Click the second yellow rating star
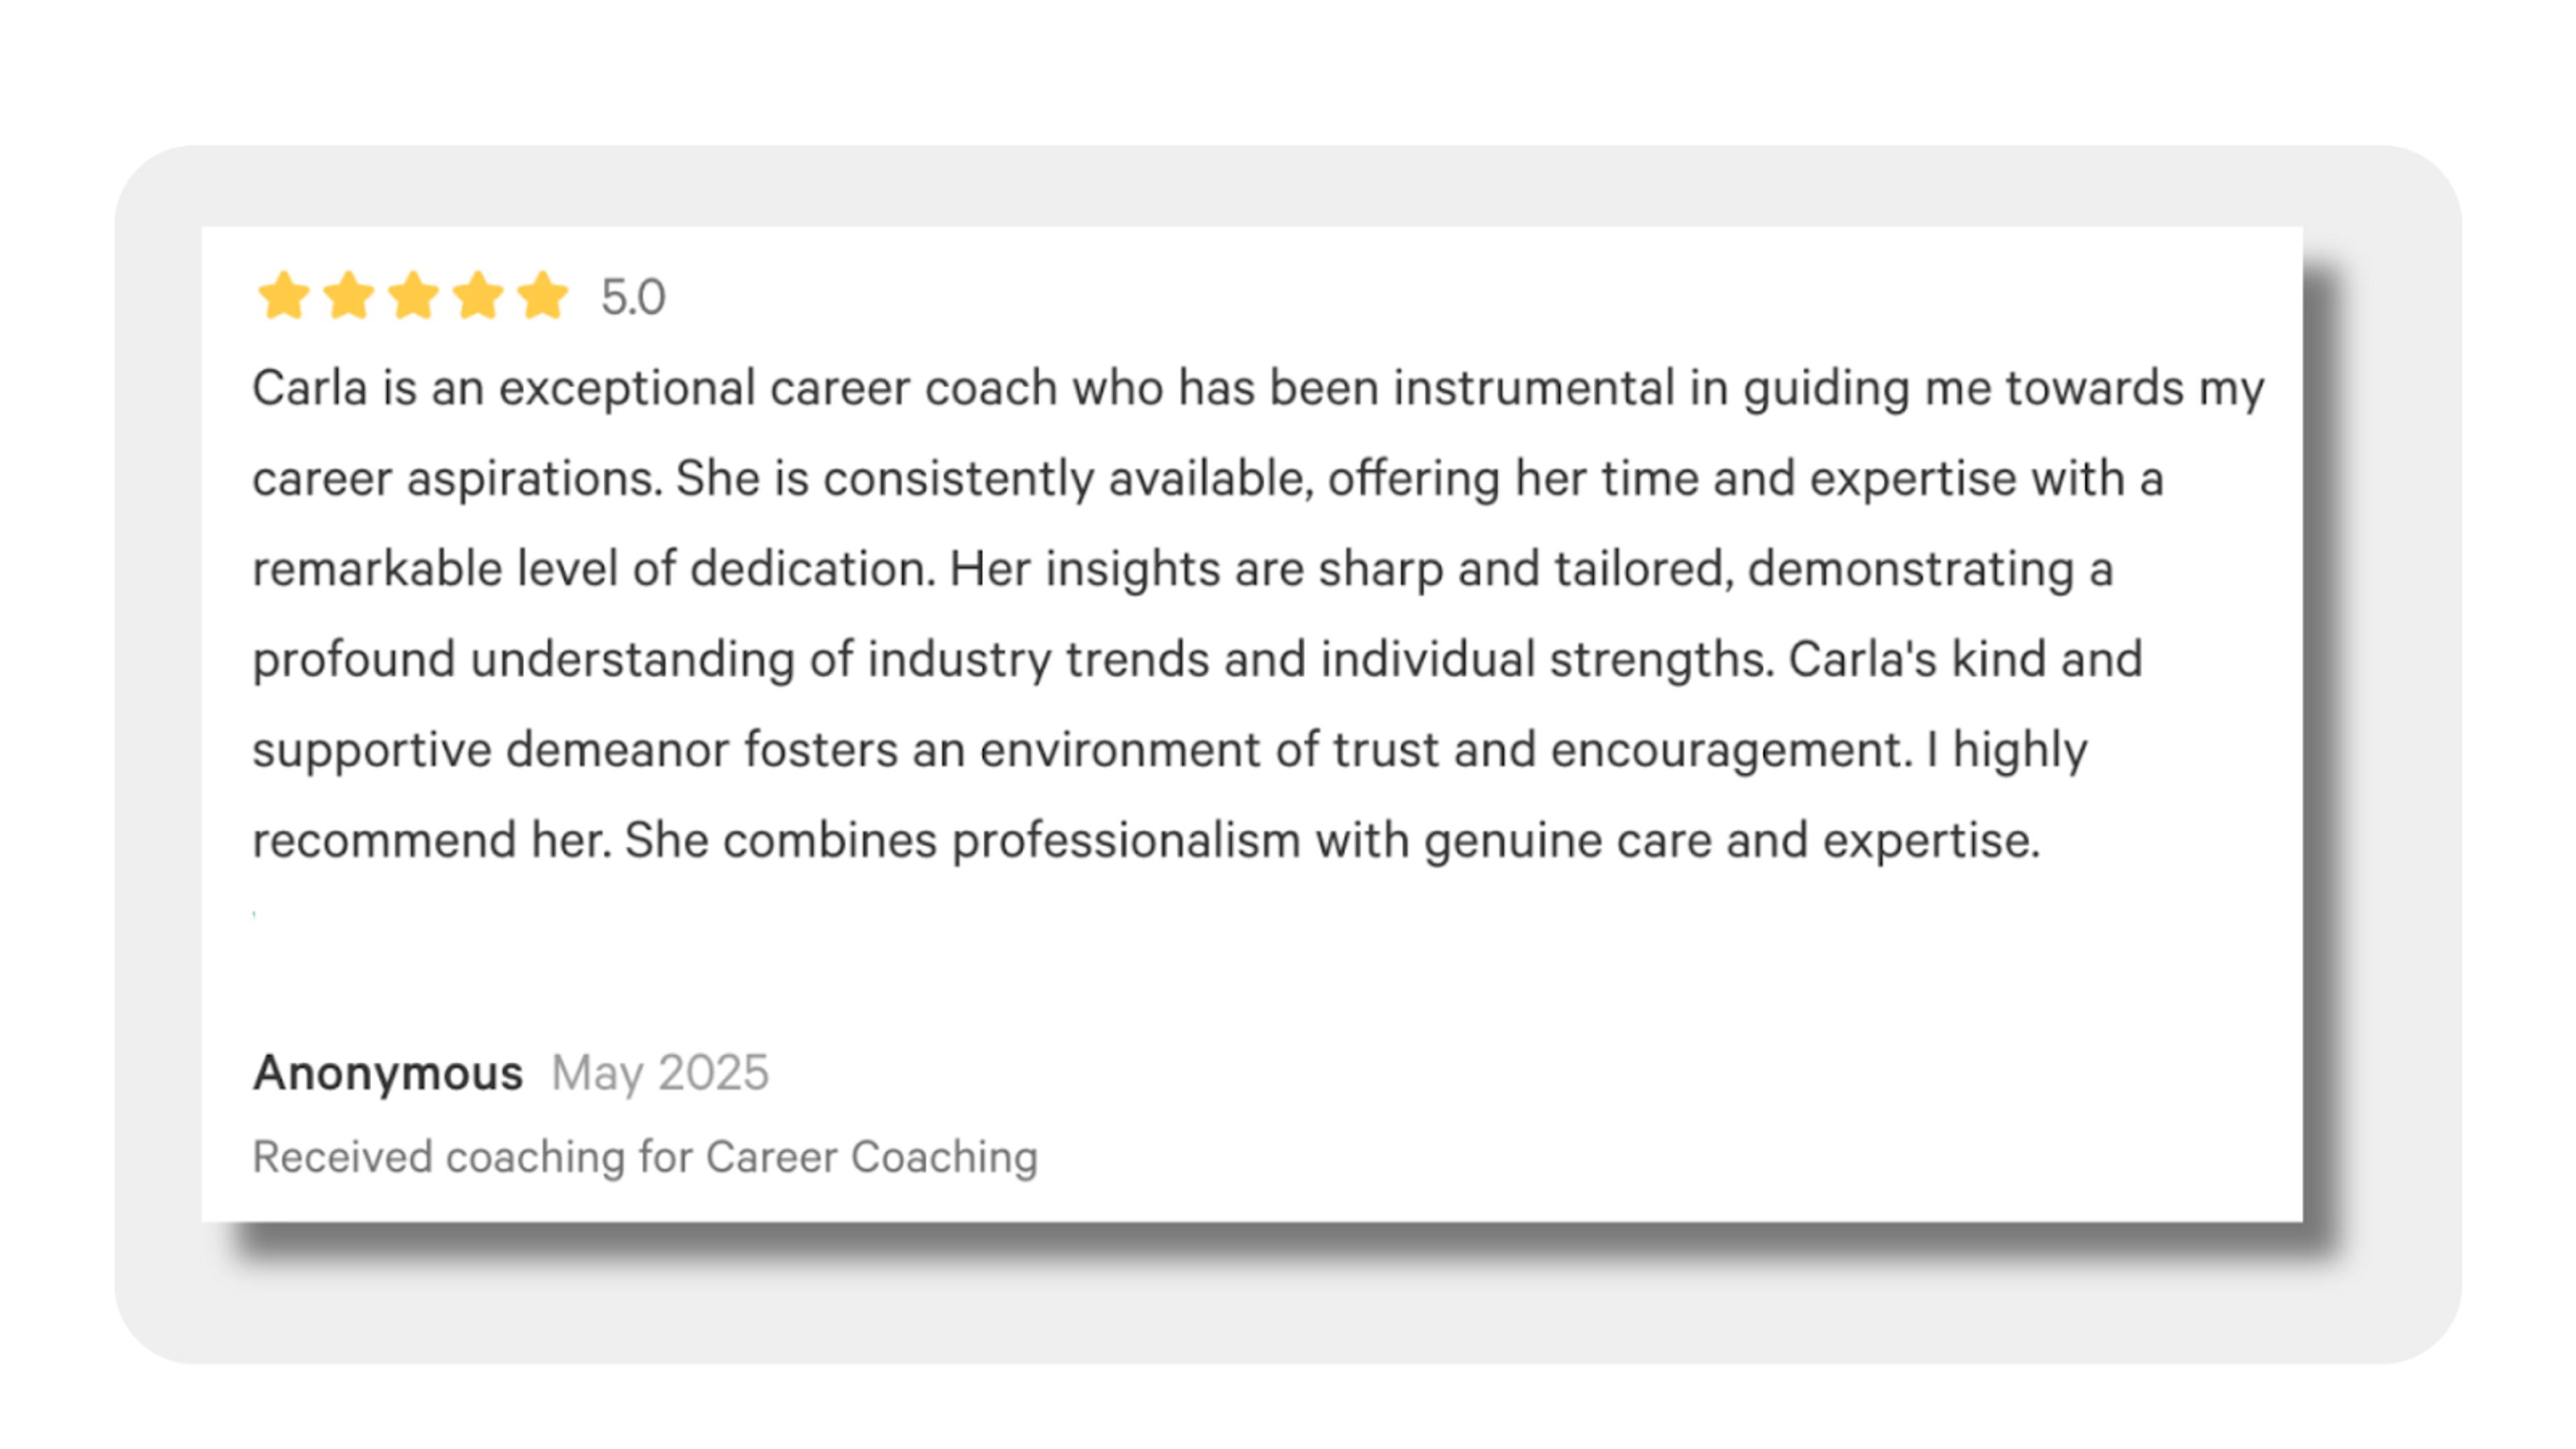This screenshot has height=1449, width=2576. [348, 296]
